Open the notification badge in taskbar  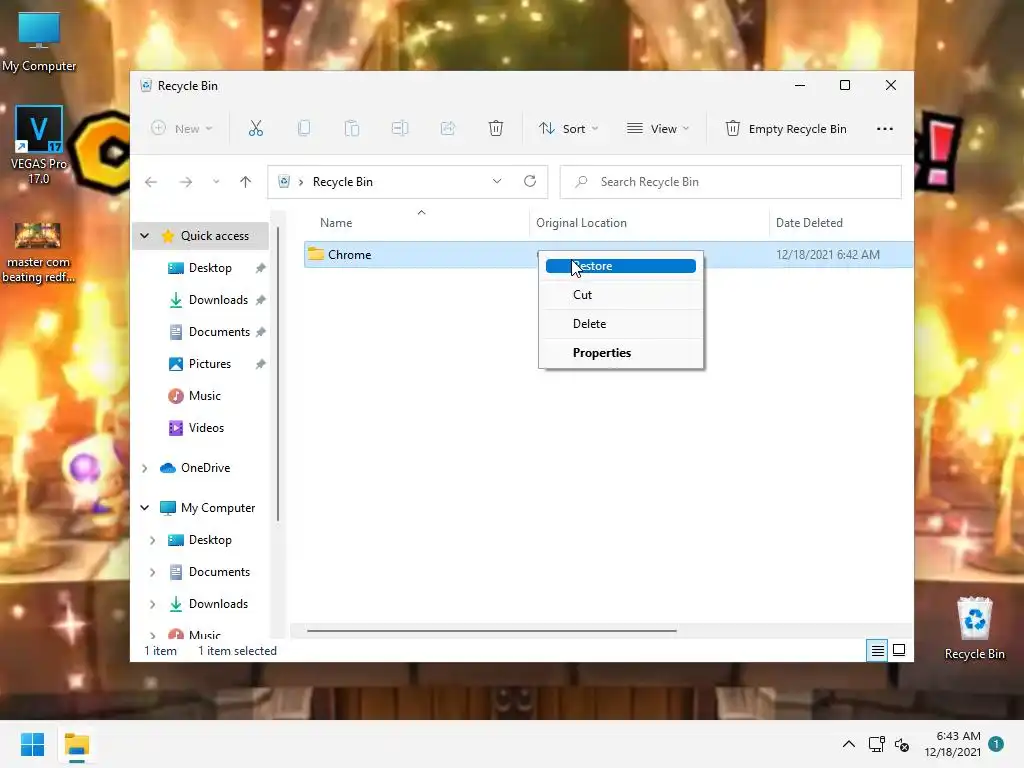(996, 744)
